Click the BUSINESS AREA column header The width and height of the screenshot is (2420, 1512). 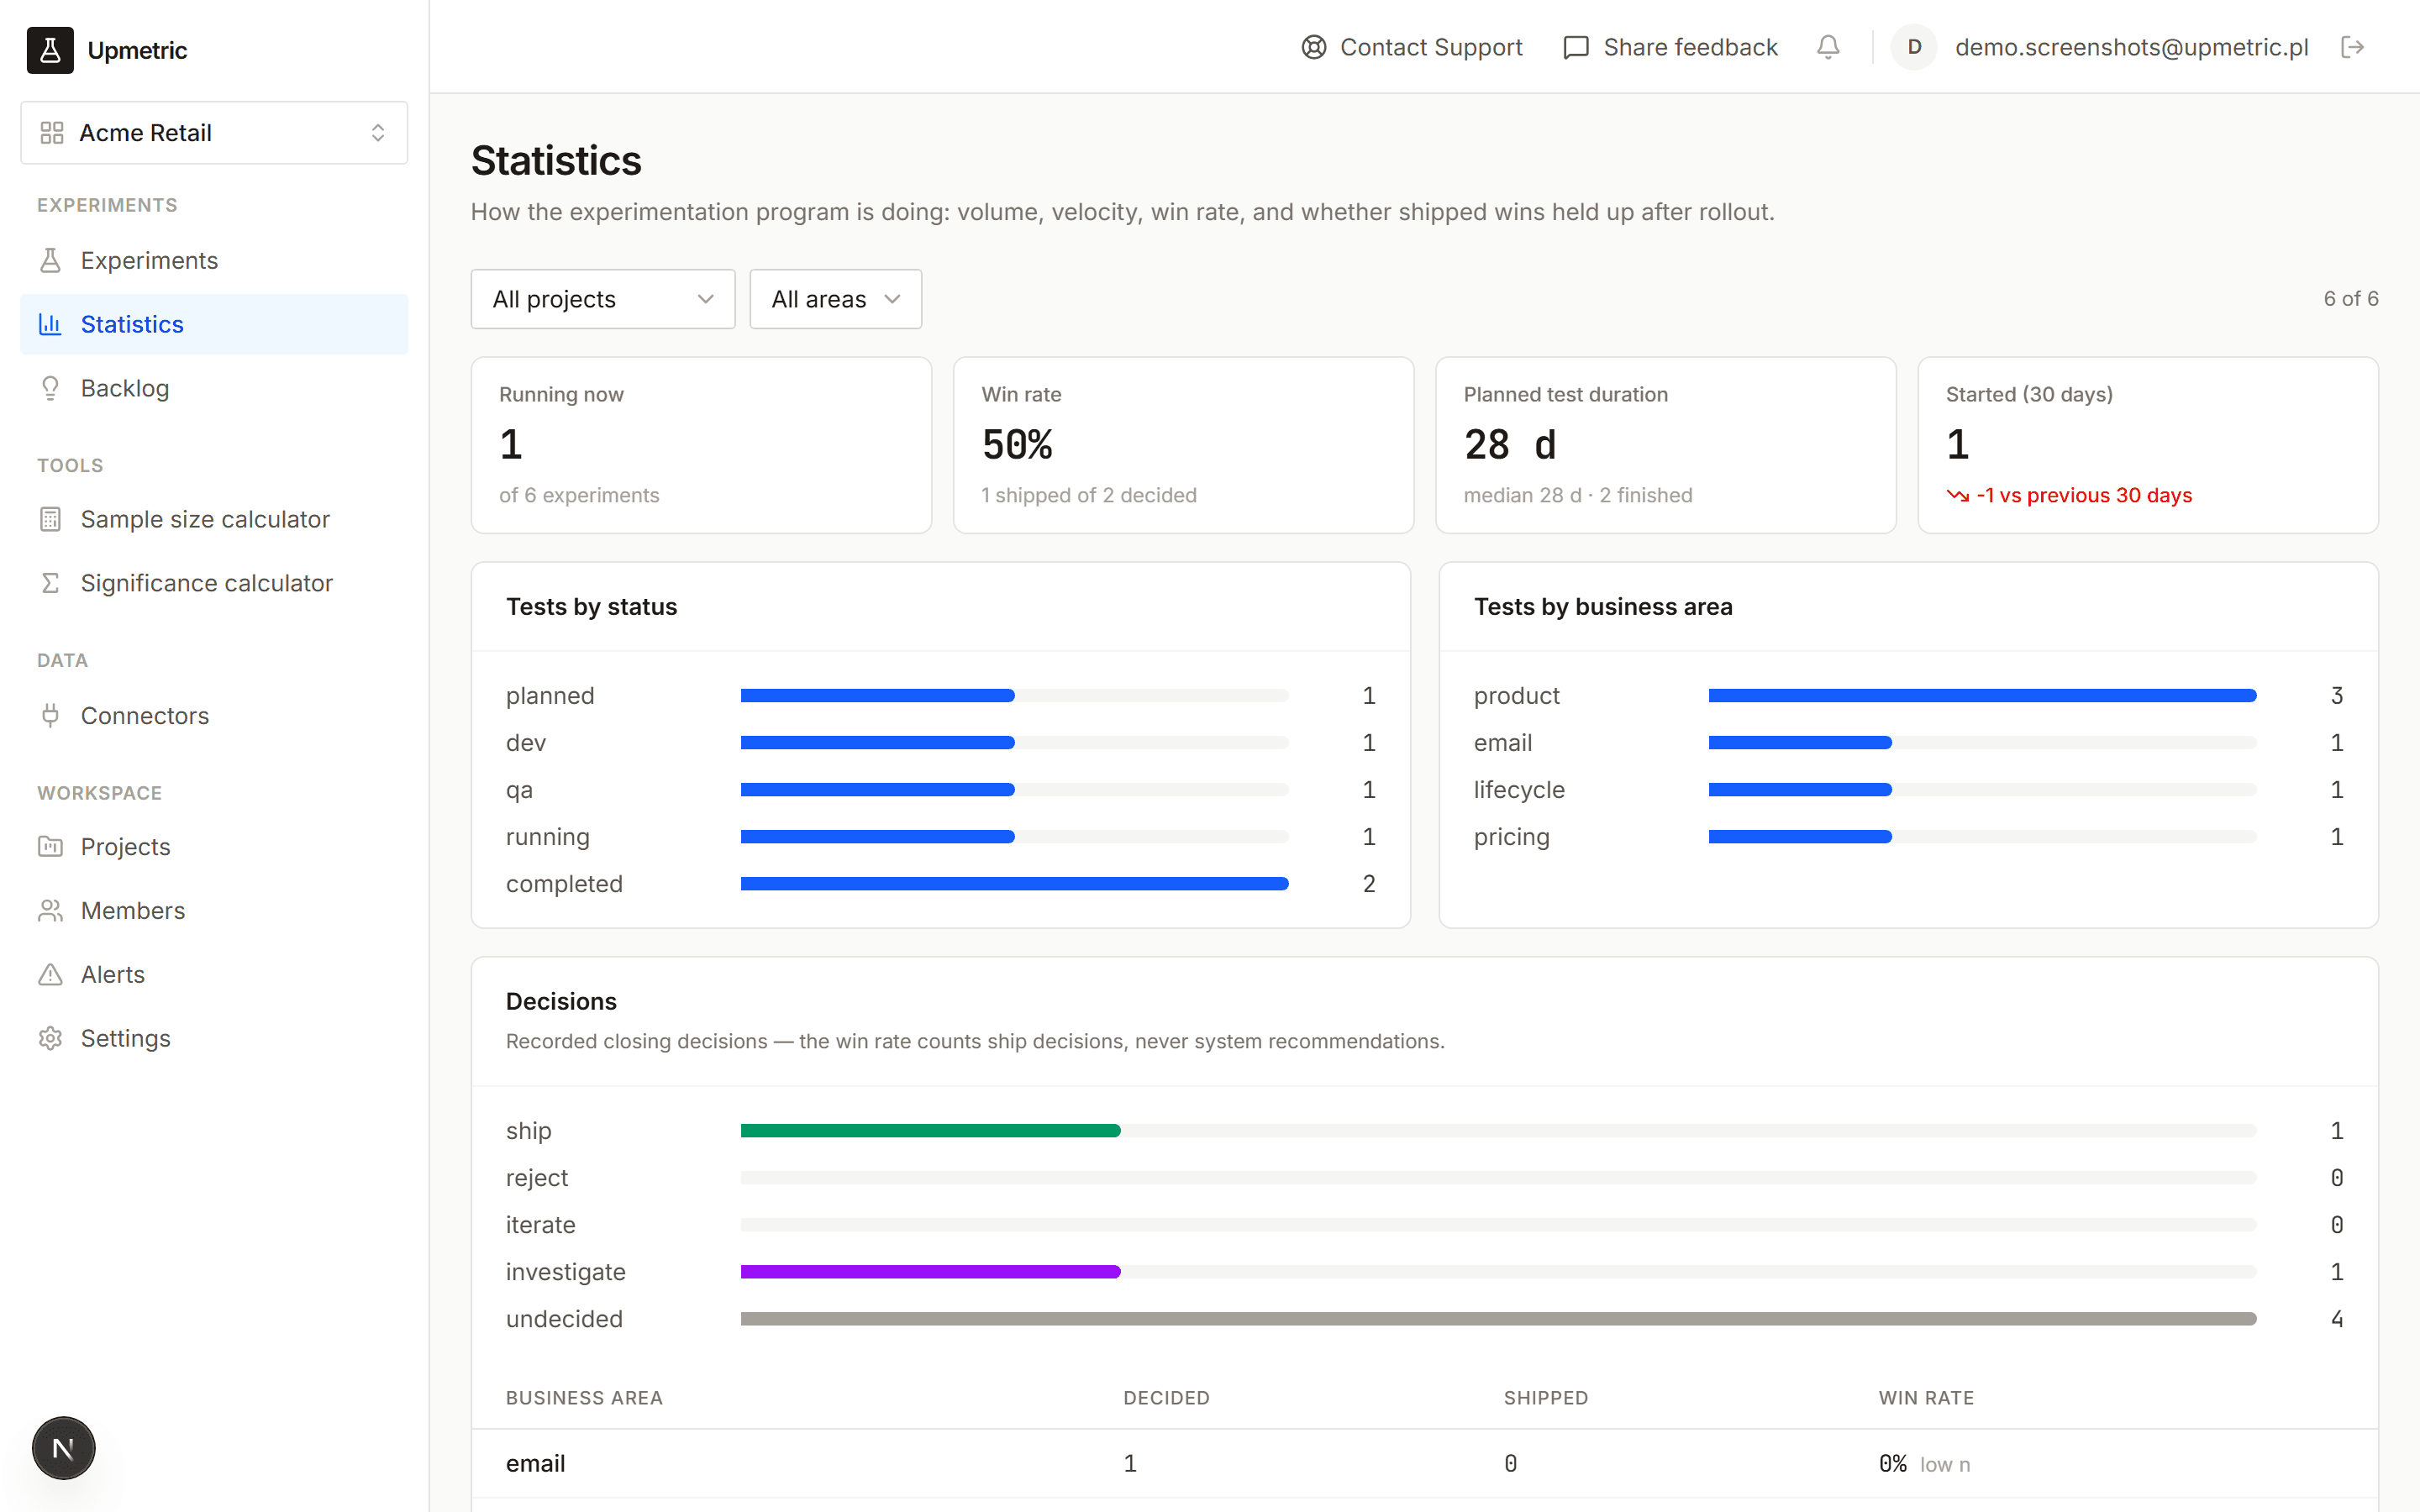(x=584, y=1397)
